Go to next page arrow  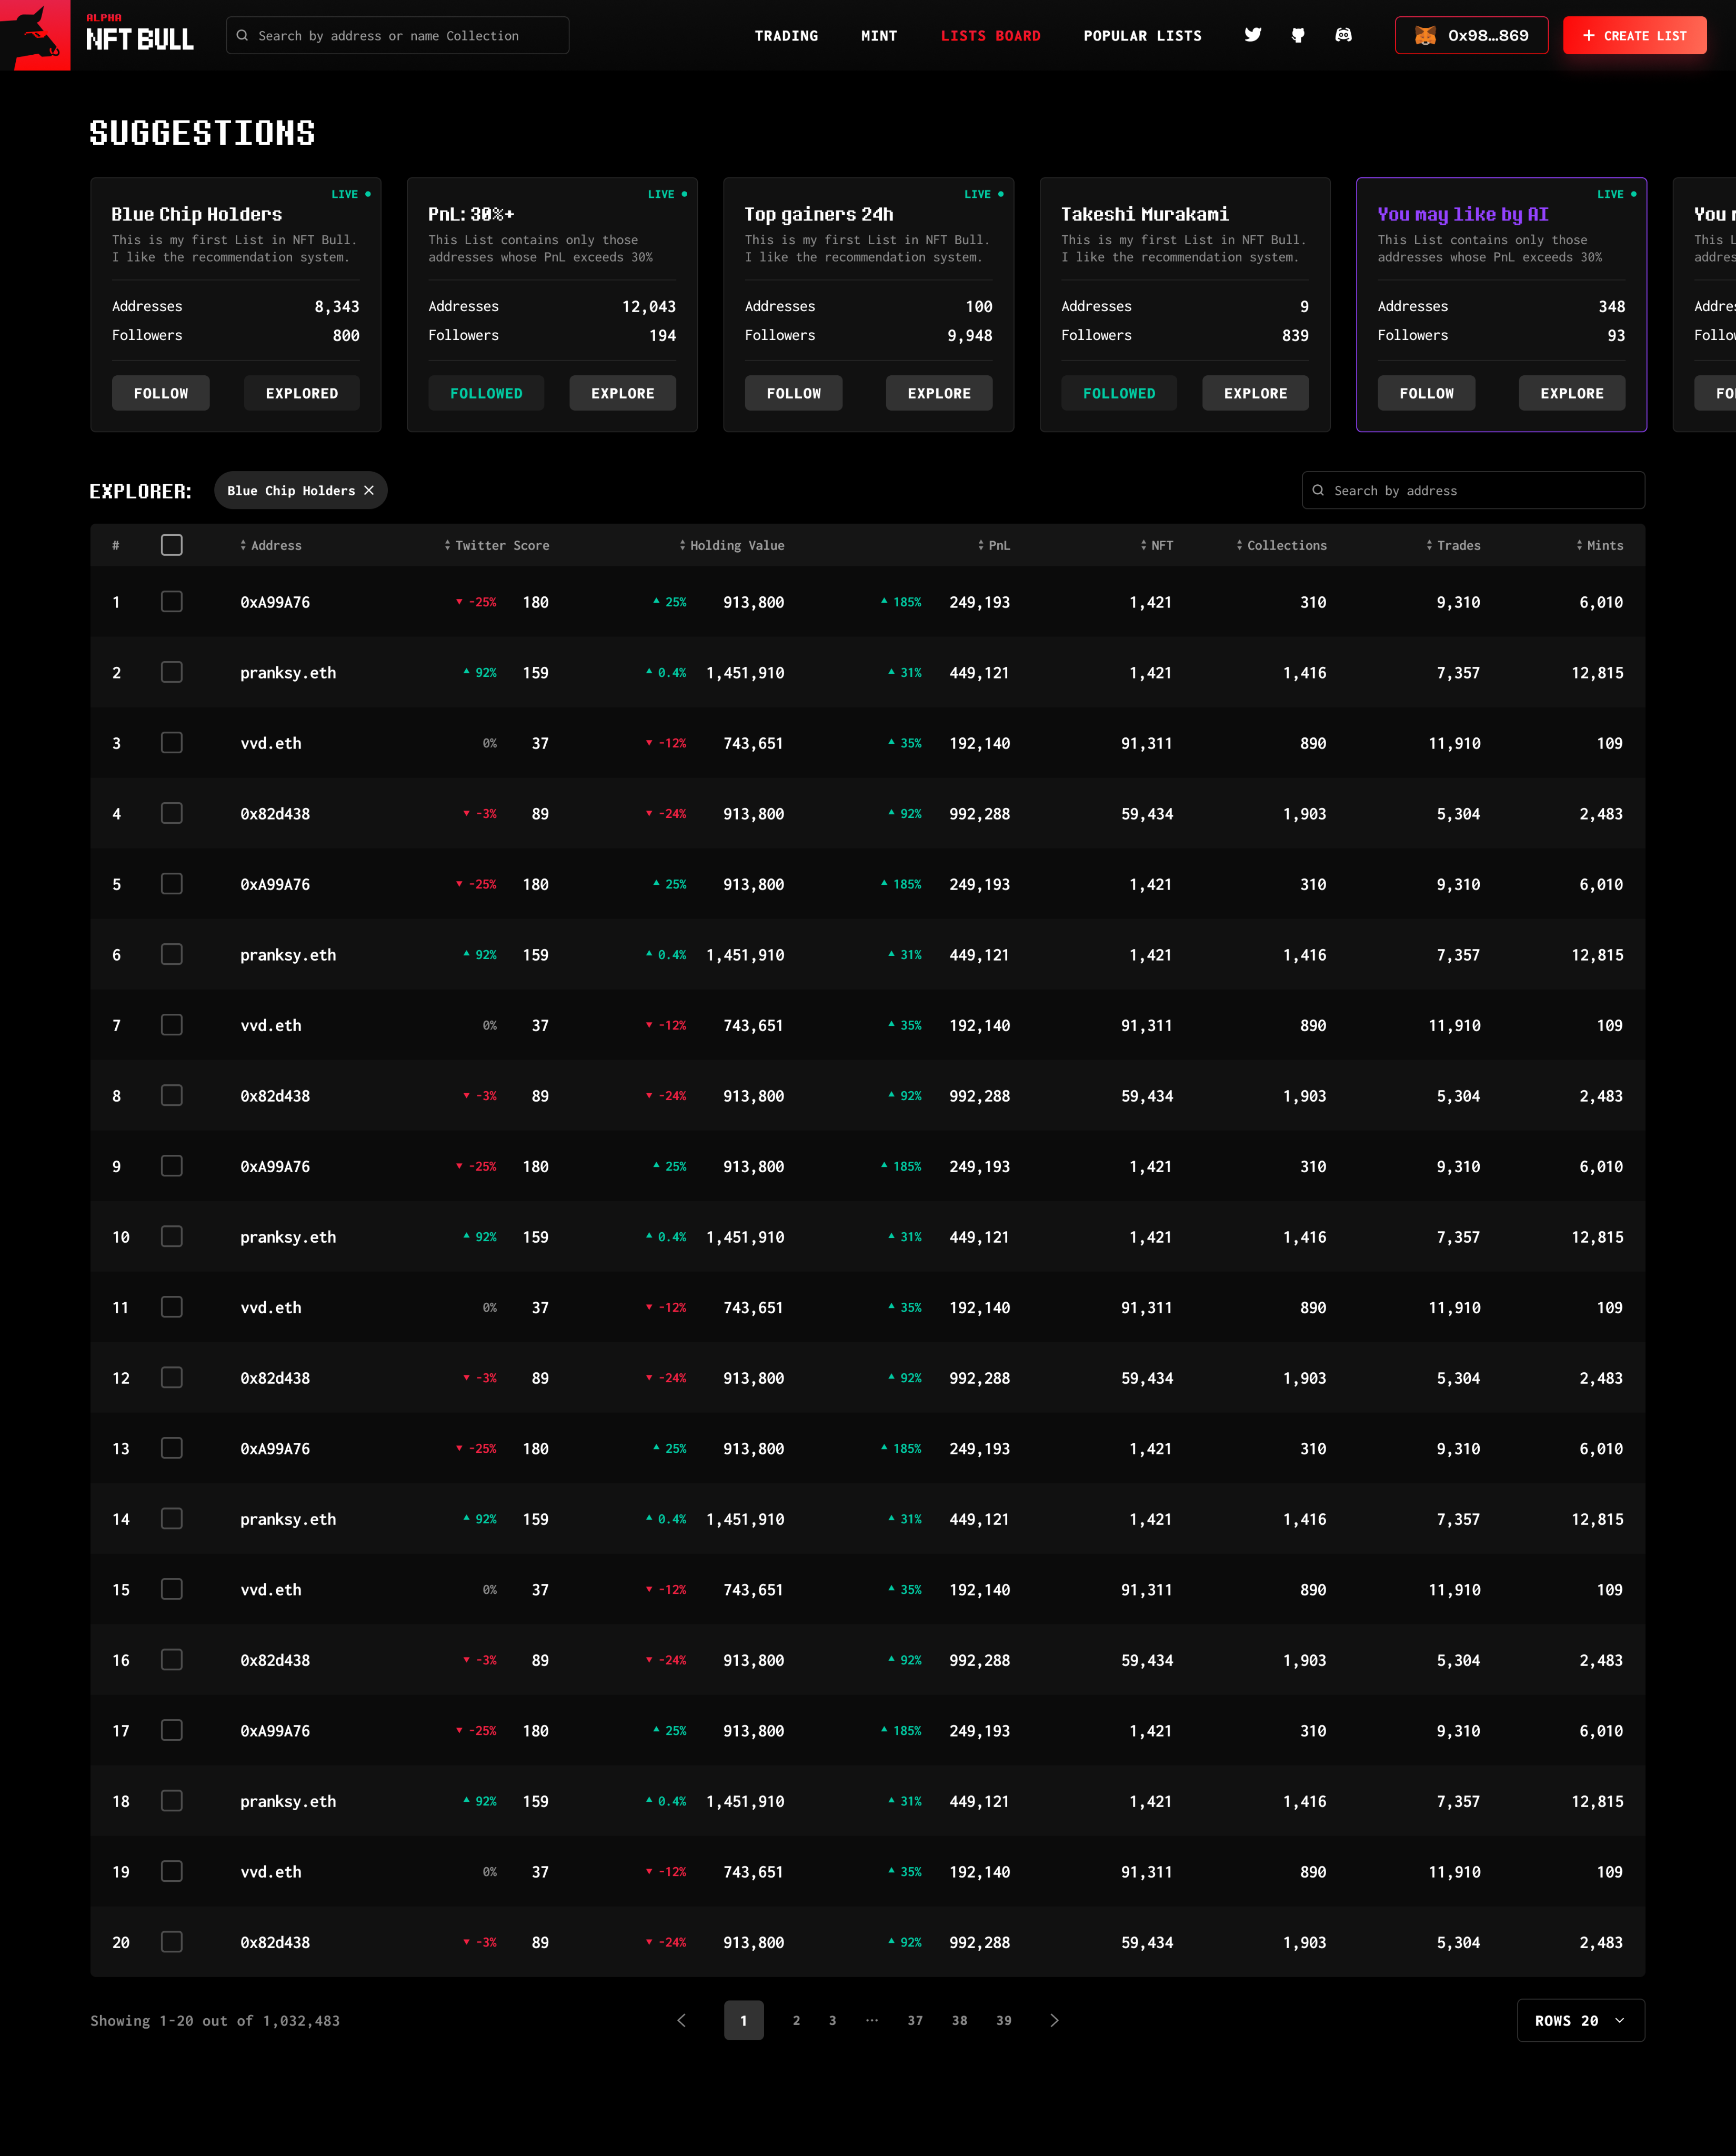coord(1054,2020)
